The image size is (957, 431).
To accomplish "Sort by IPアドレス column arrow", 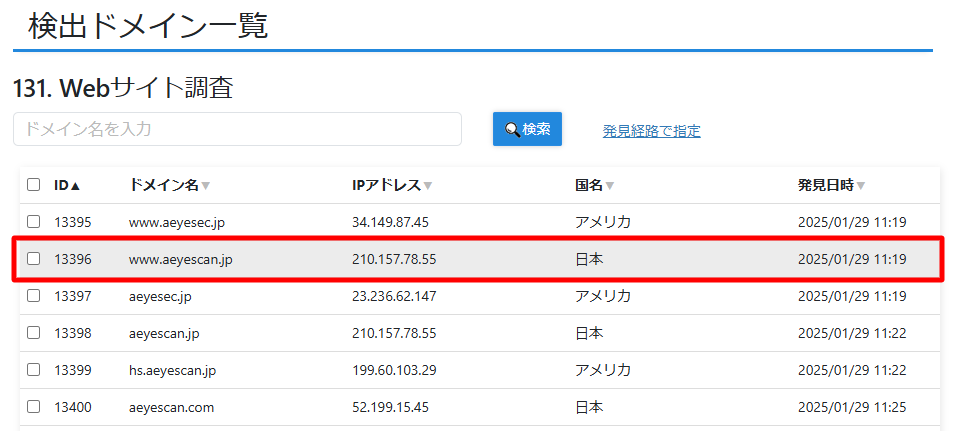I will click(x=427, y=186).
